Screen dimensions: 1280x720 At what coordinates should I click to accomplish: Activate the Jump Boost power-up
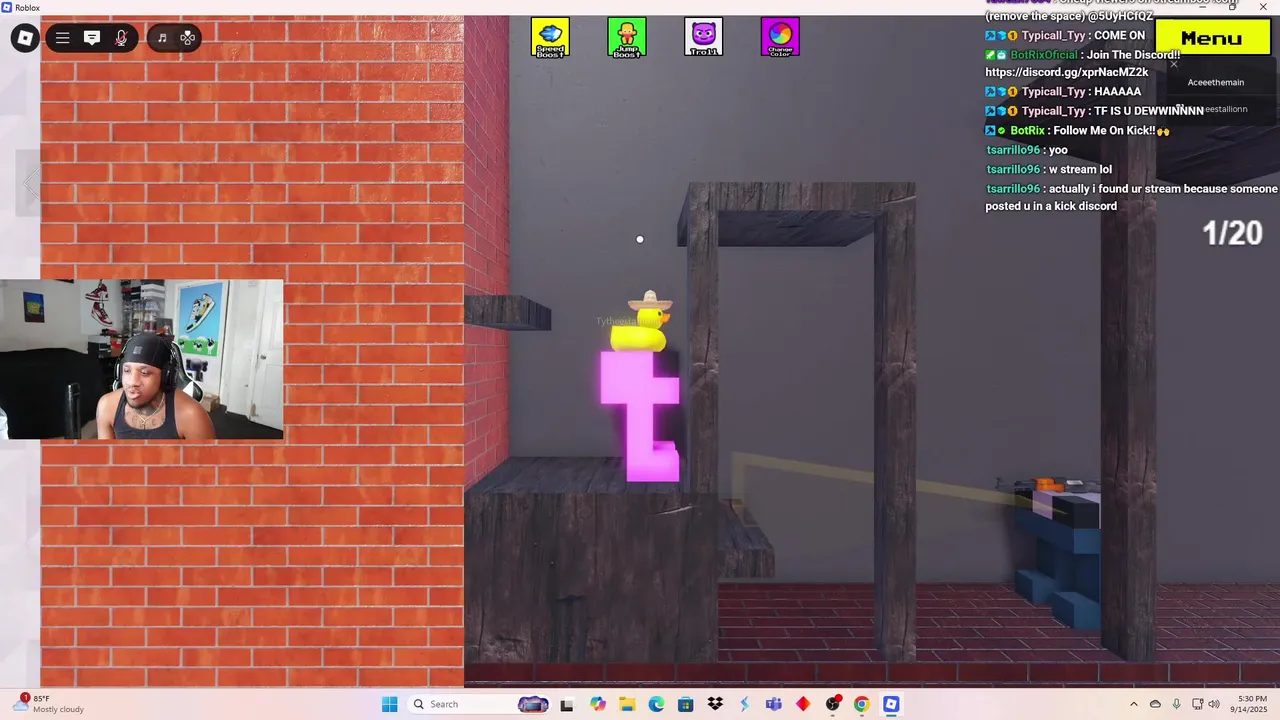click(627, 37)
